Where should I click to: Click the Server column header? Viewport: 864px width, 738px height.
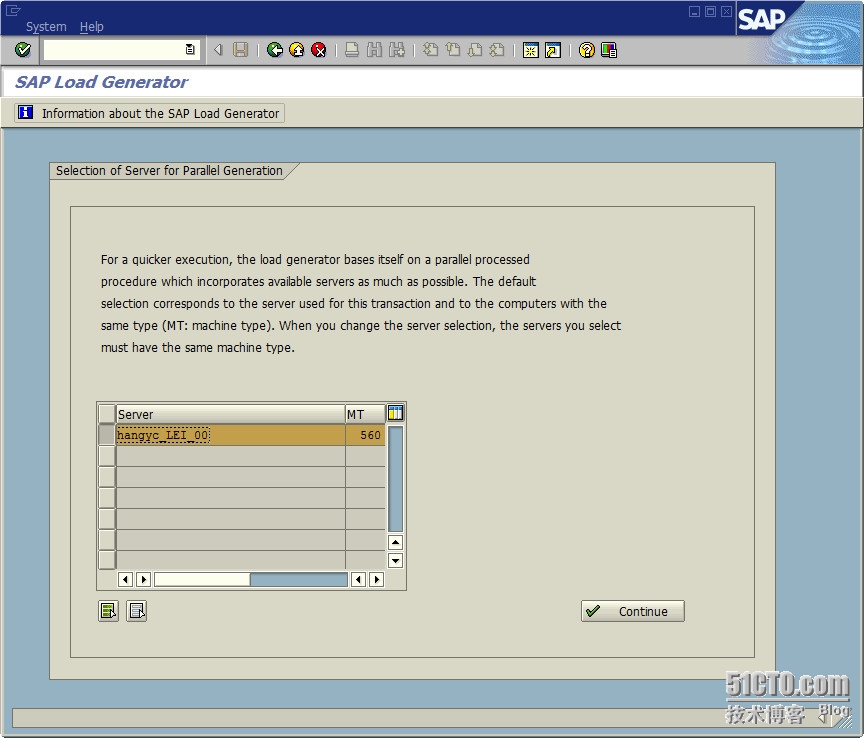click(230, 414)
